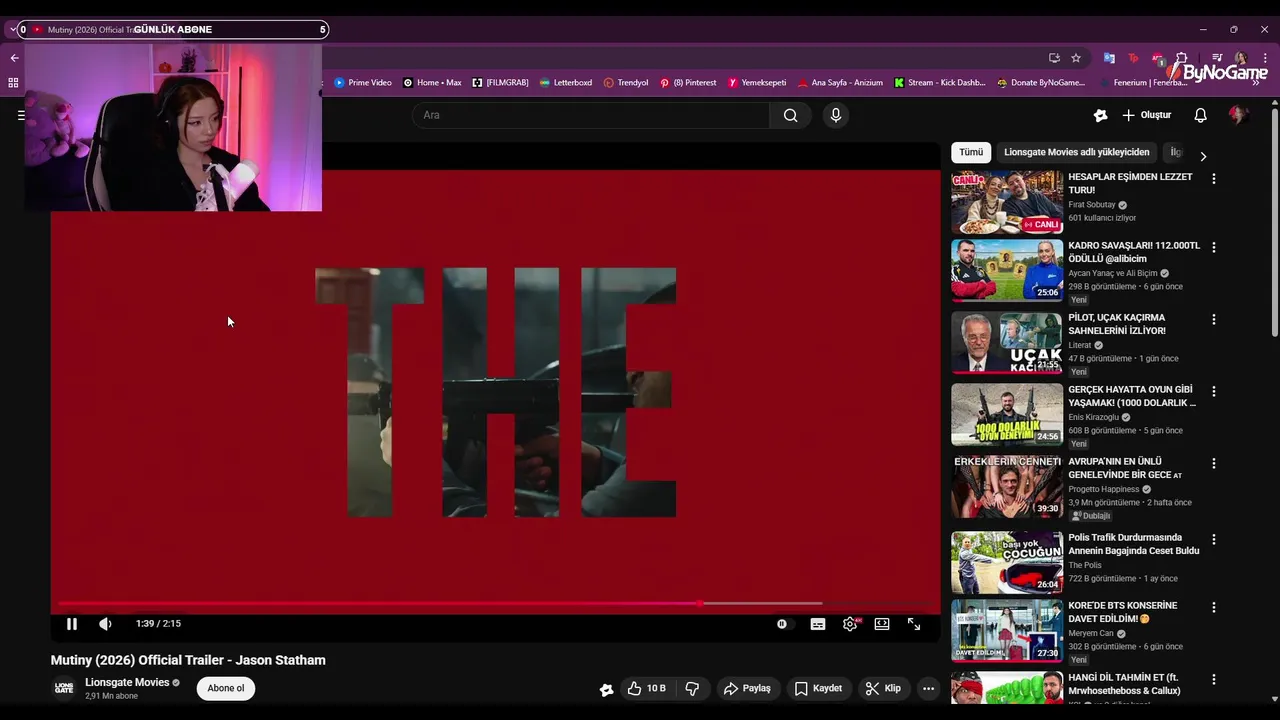Click the sparkle icon left of Oluştur

pos(1100,115)
